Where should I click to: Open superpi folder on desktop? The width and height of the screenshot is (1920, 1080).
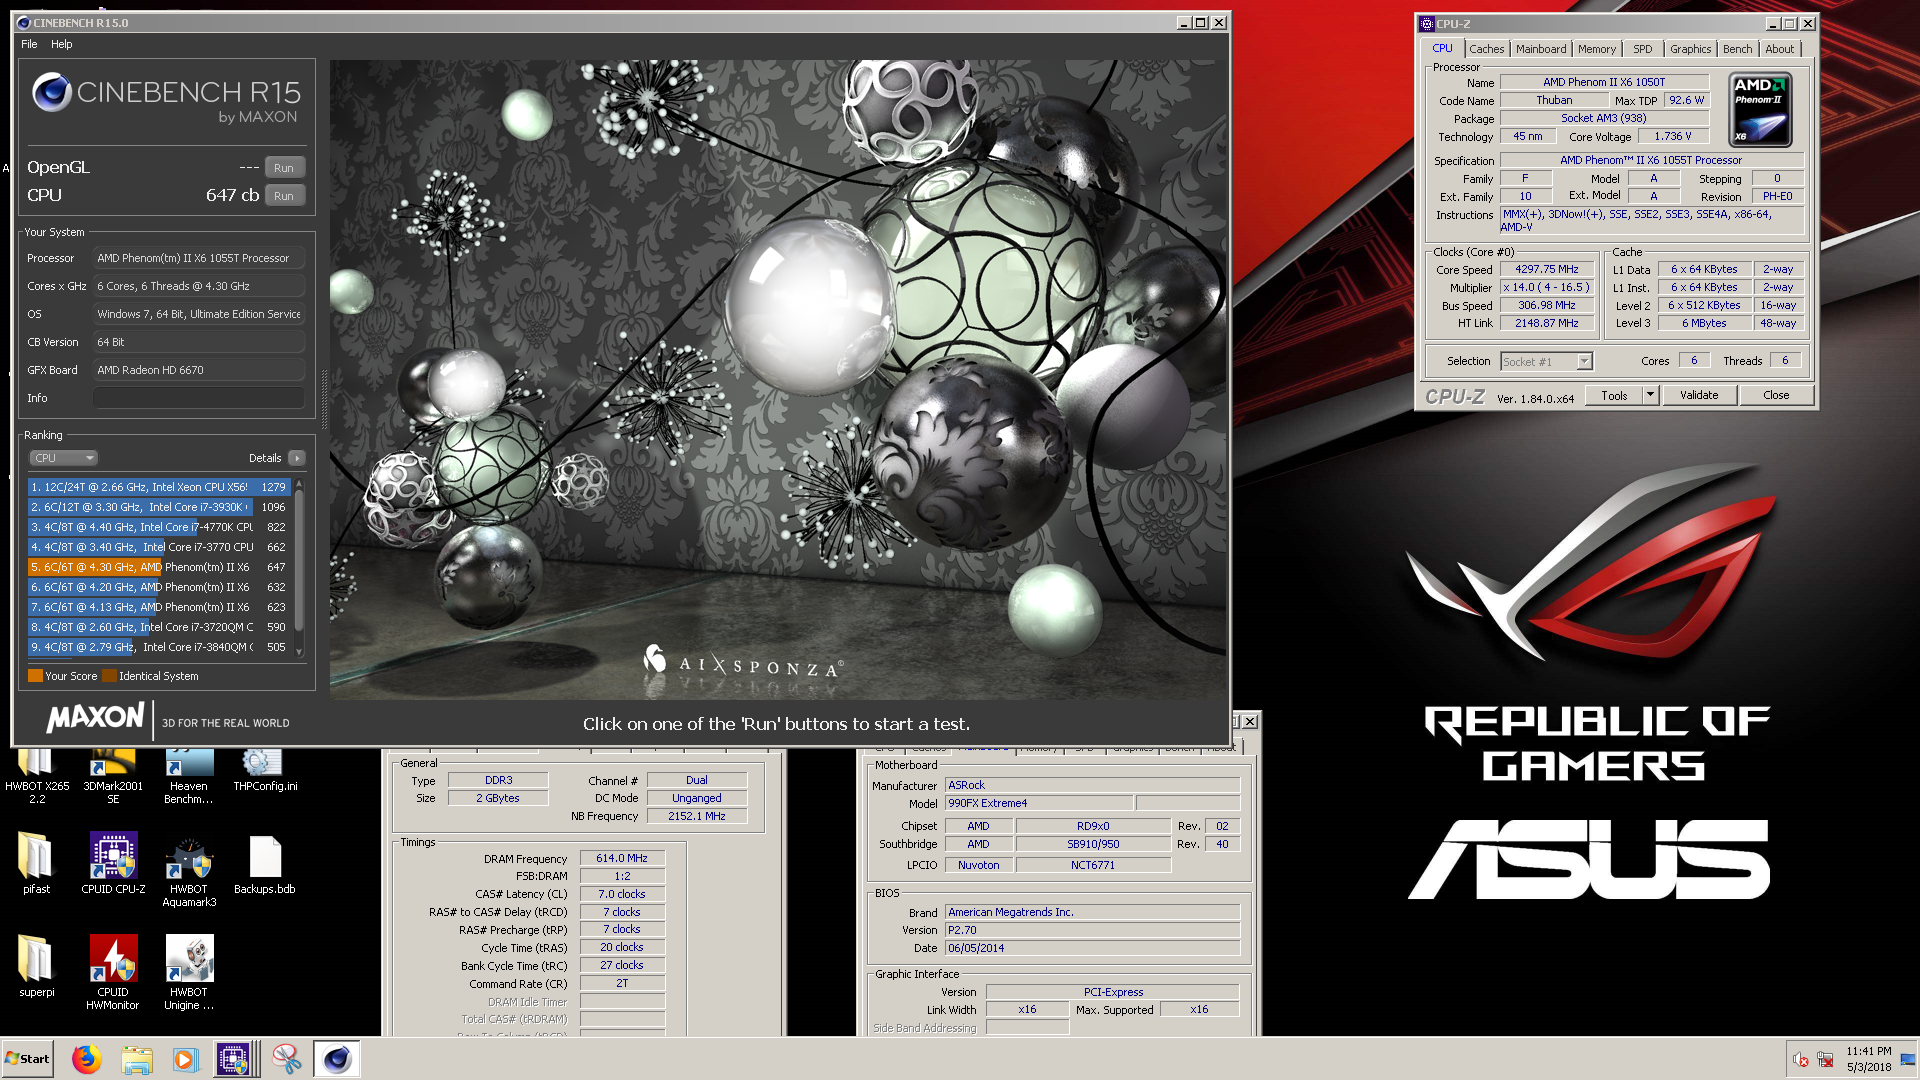click(x=37, y=967)
